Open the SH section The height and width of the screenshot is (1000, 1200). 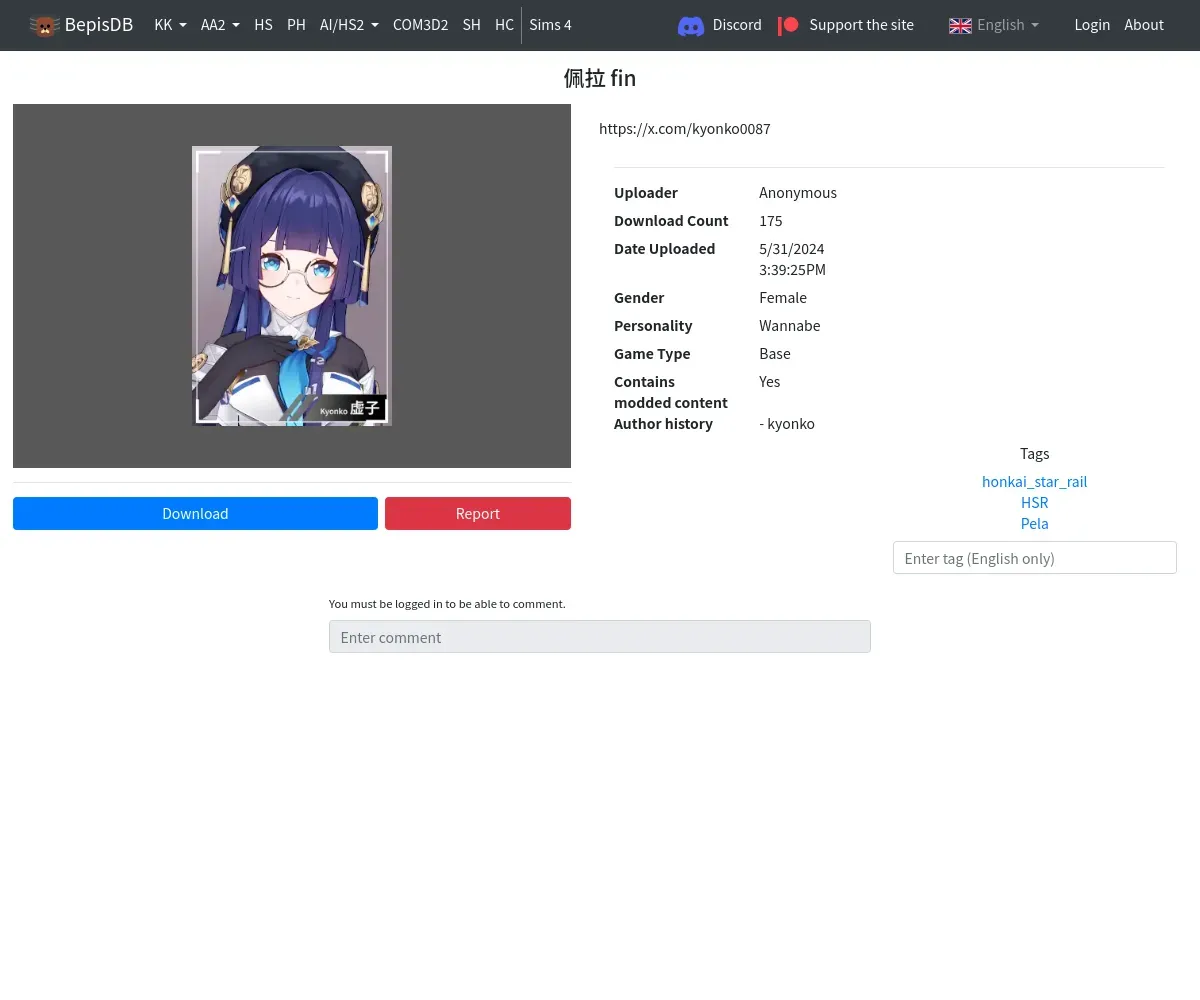click(471, 25)
